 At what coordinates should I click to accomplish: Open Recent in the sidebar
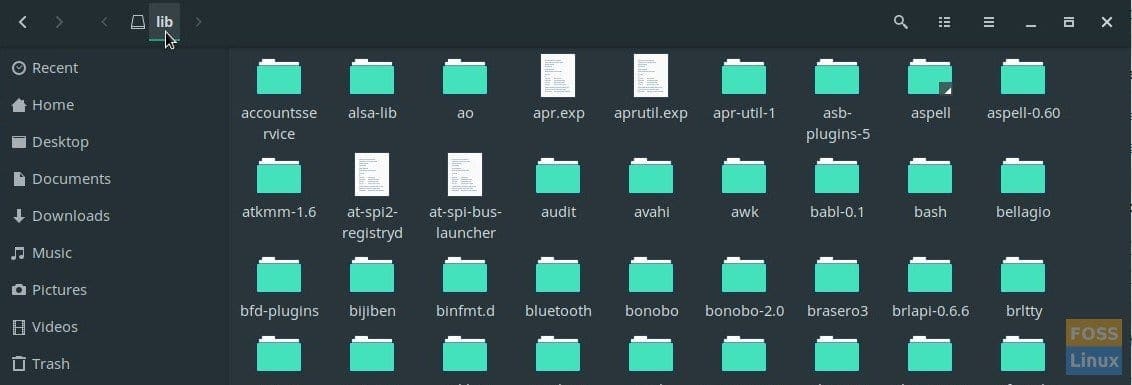[45, 68]
